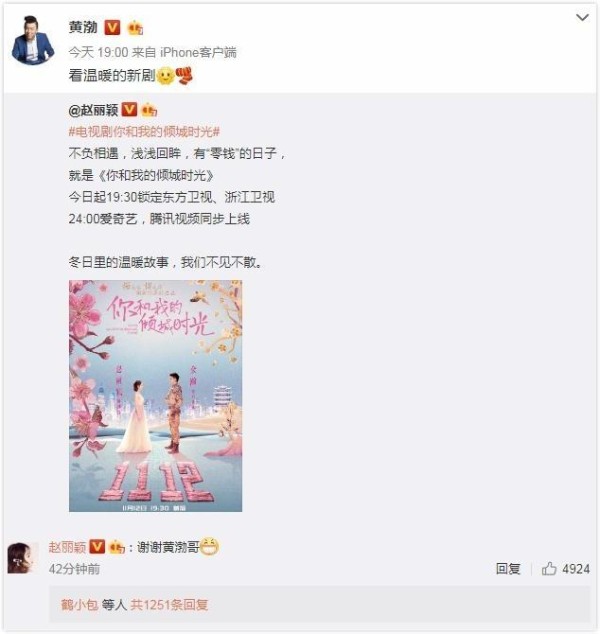Screen dimensions: 600x634
Task: Click the verified V badge beside 黄渤
Action: click(x=112, y=27)
